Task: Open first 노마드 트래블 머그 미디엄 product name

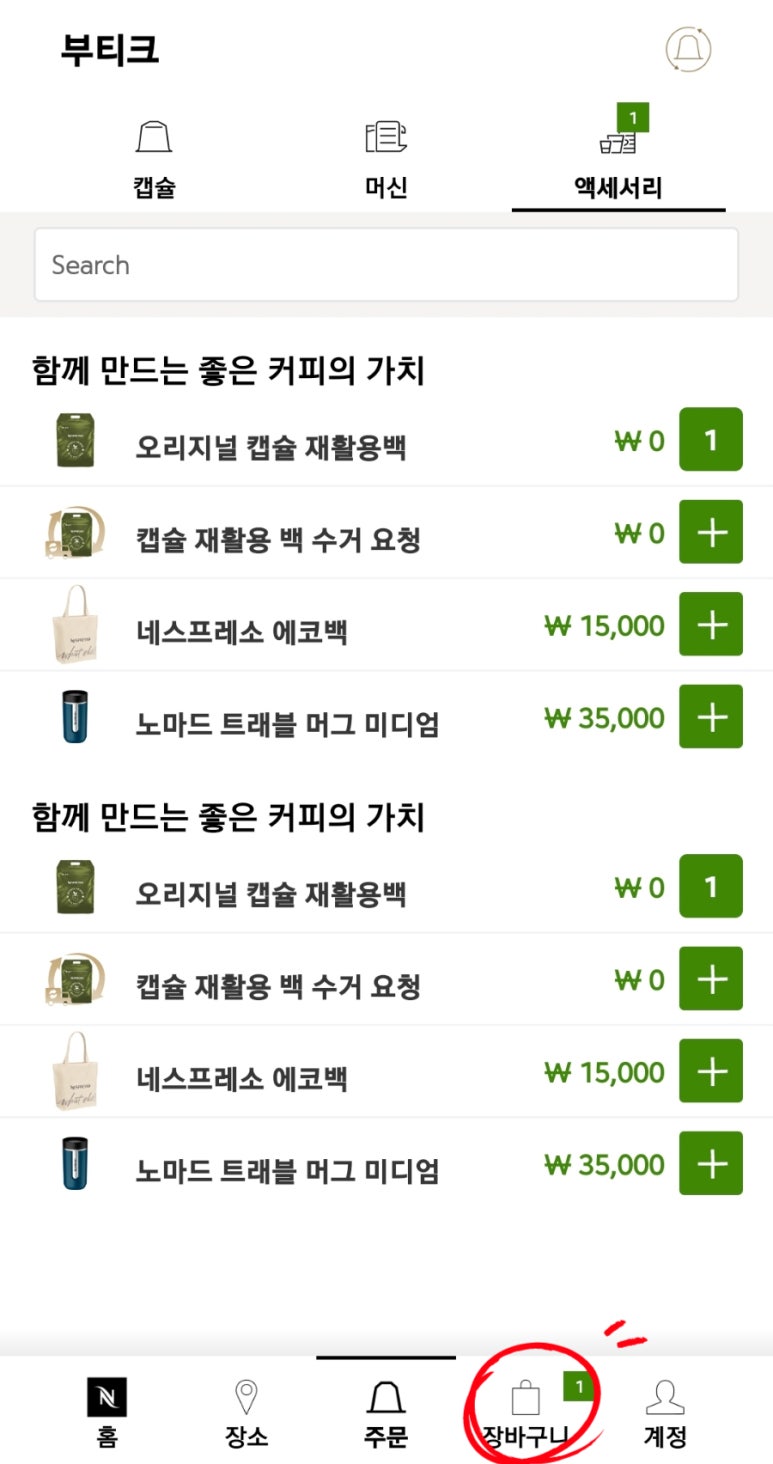Action: pyautogui.click(x=287, y=723)
